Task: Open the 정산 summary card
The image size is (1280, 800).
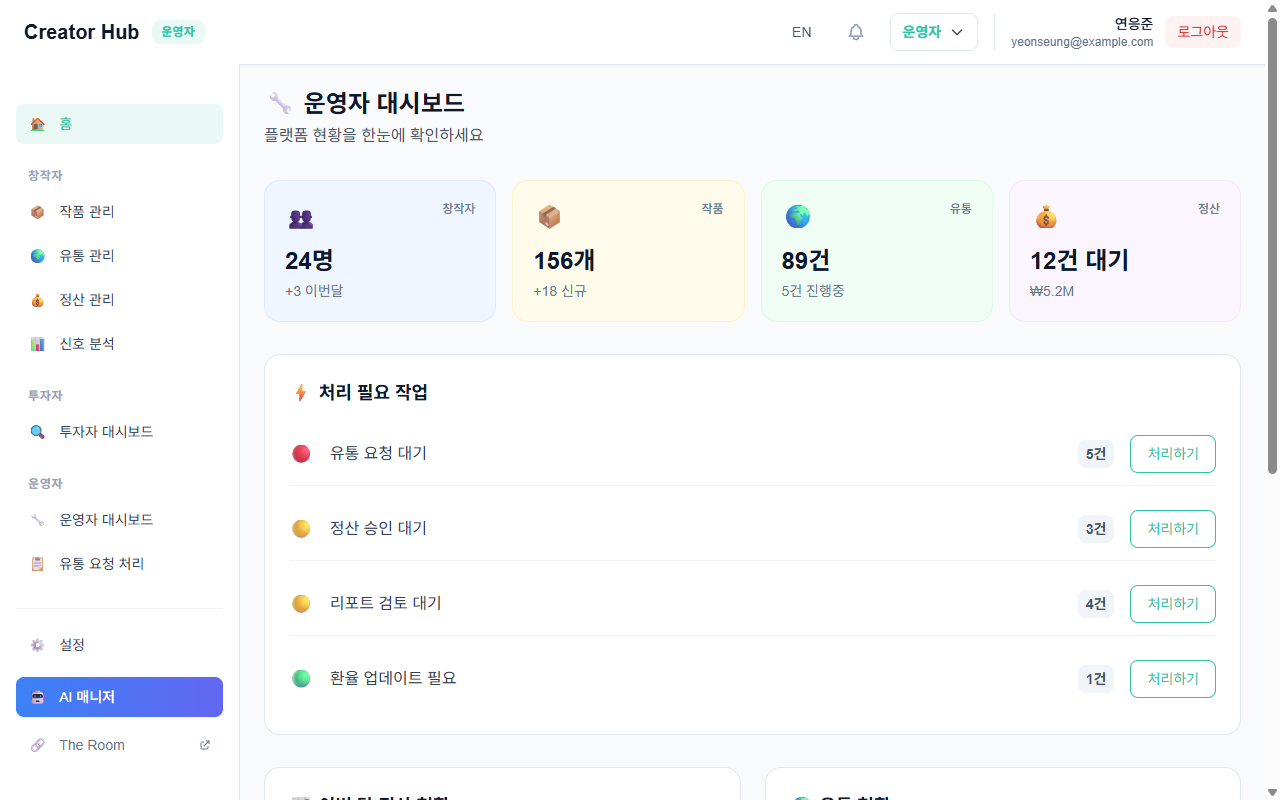Action: click(x=1124, y=251)
